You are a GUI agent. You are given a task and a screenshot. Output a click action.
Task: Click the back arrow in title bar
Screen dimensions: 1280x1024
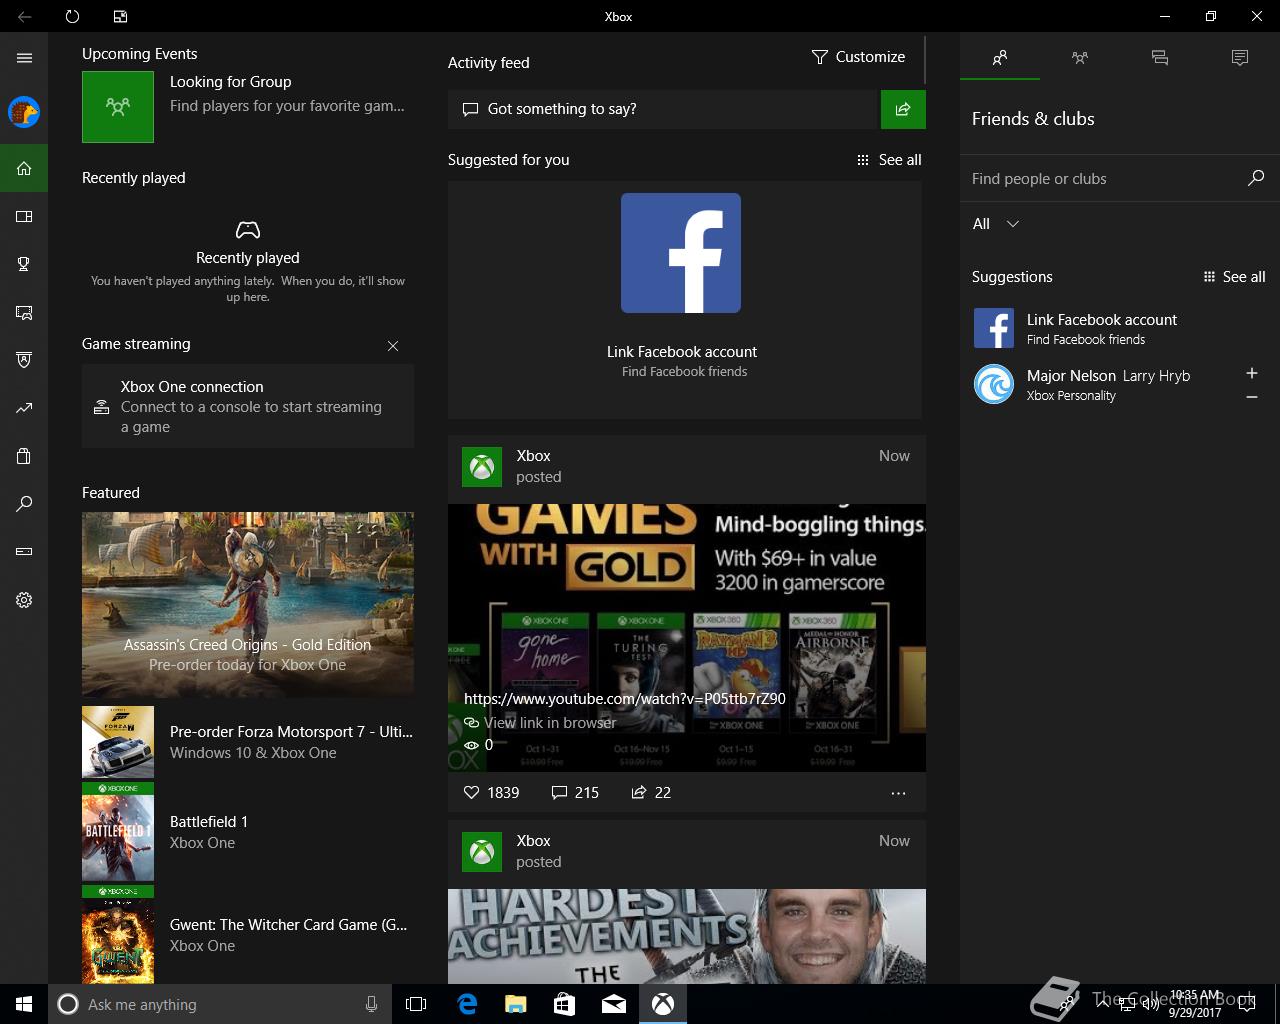(x=24, y=16)
